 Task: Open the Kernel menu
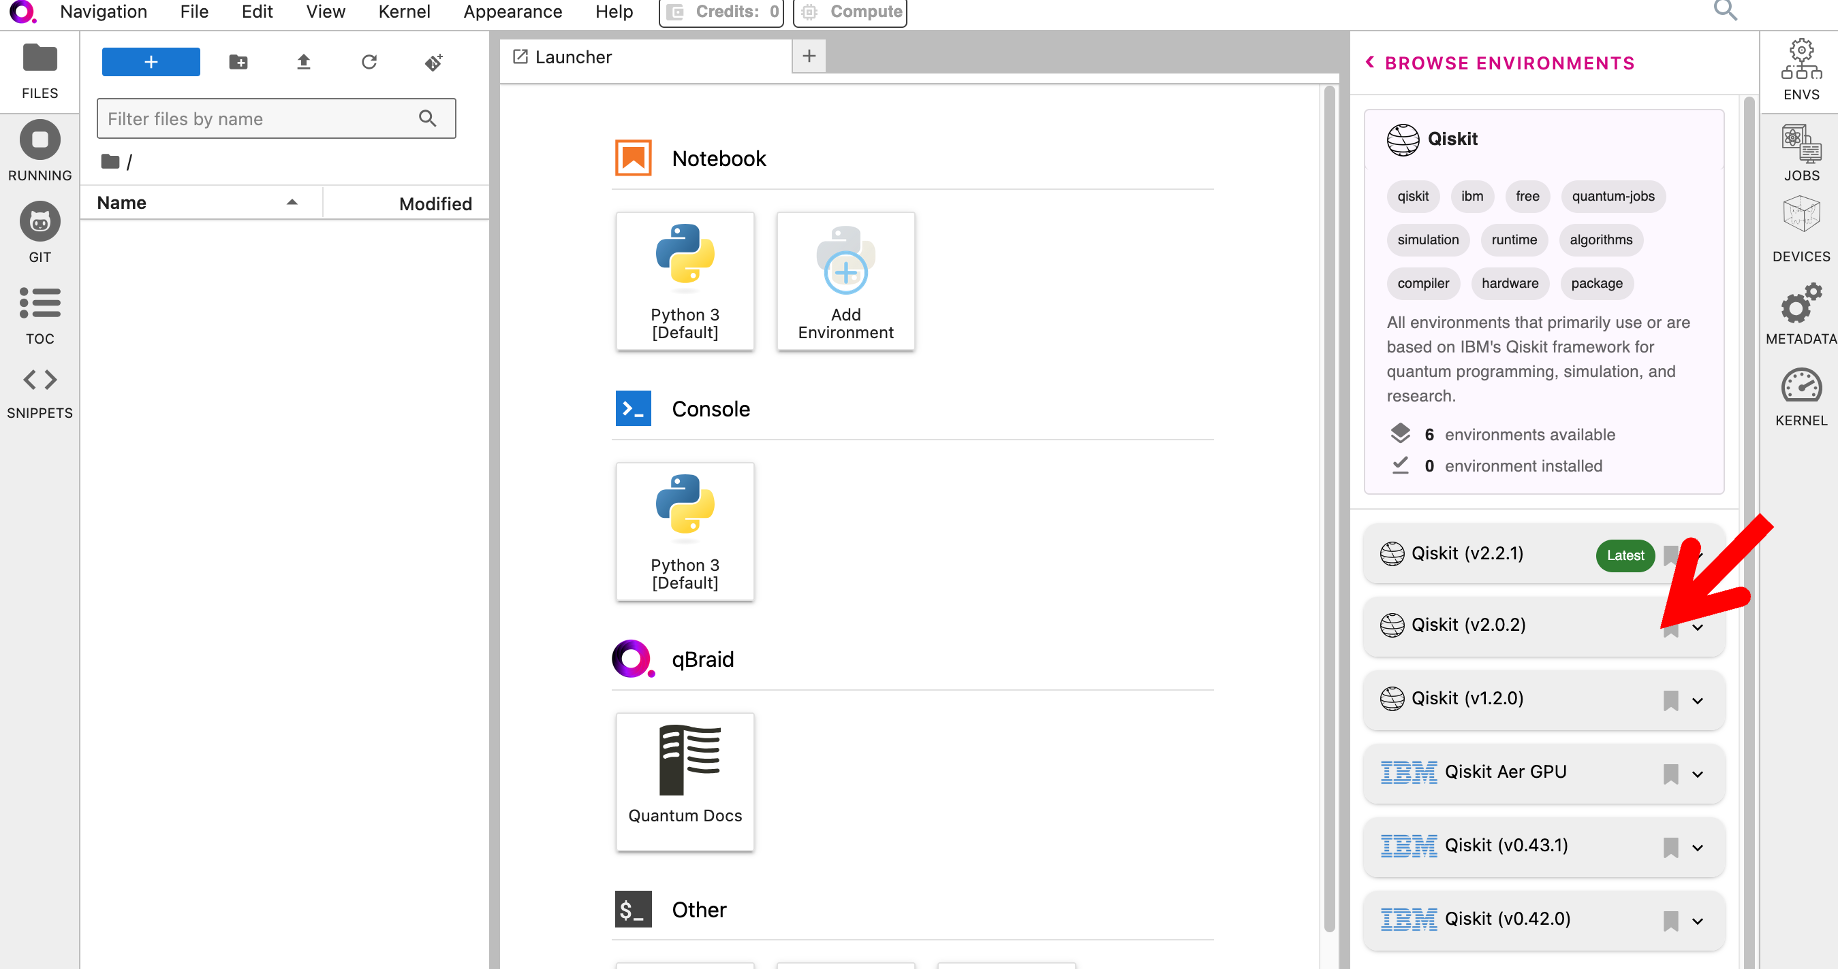click(404, 12)
